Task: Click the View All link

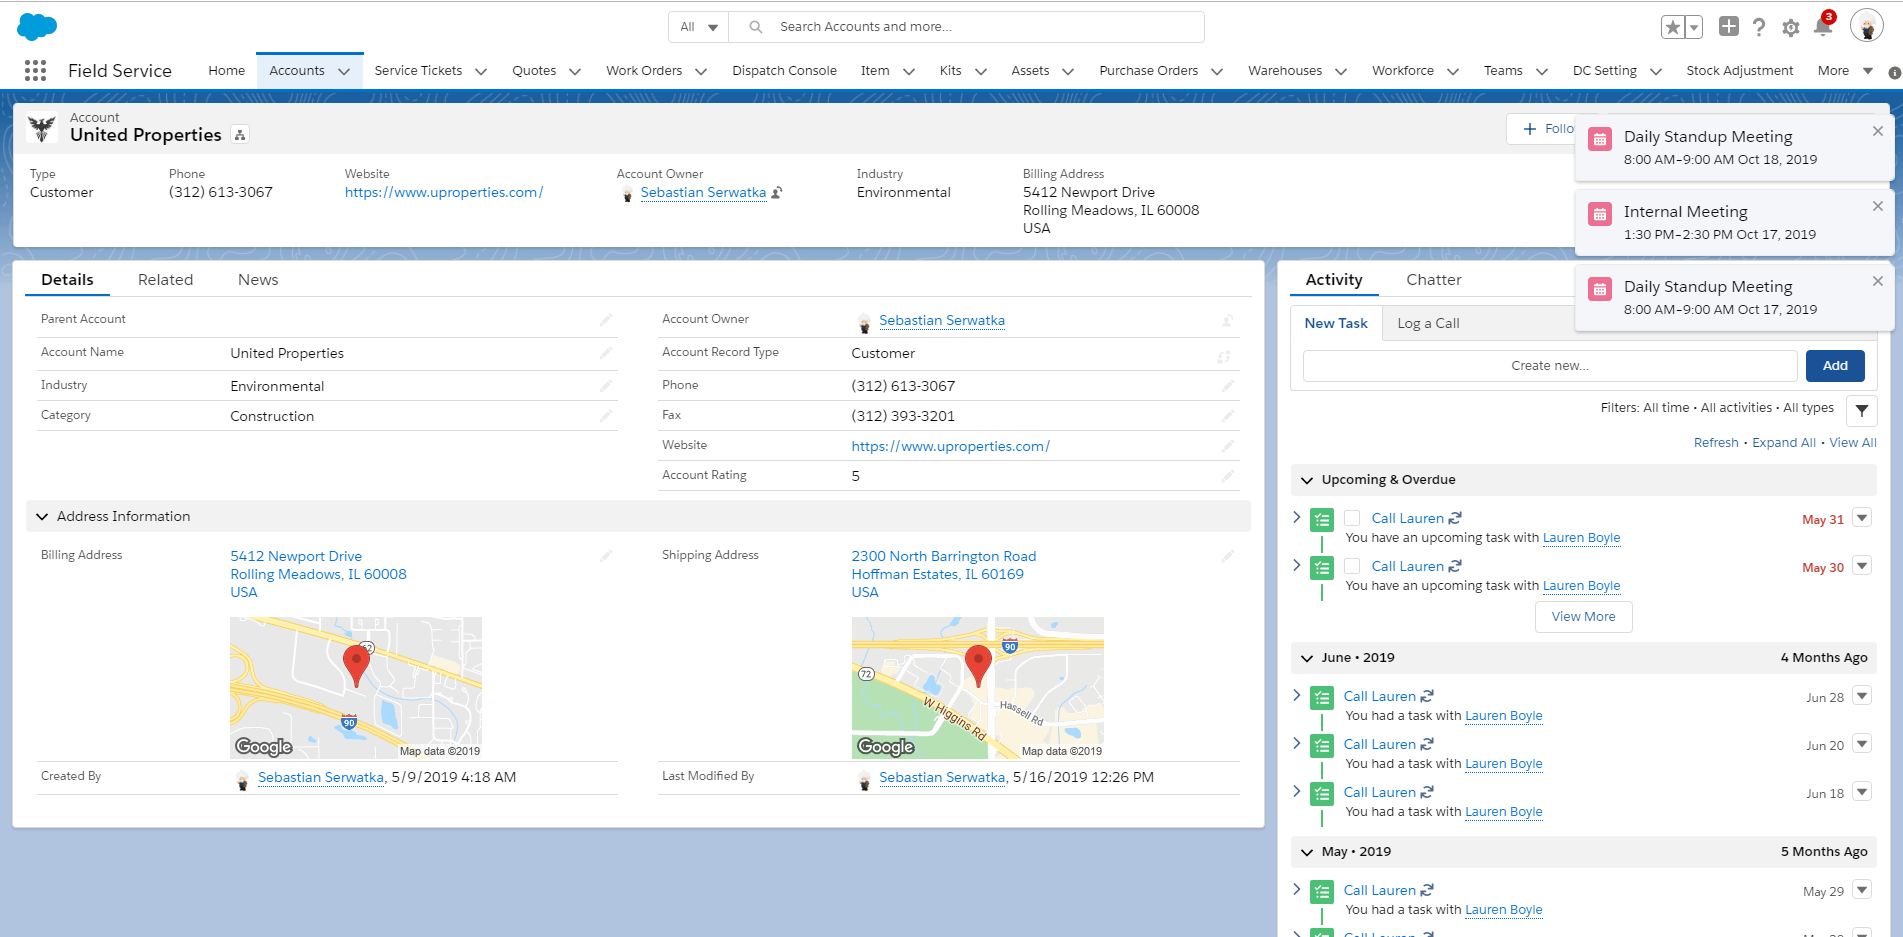Action: coord(1853,443)
